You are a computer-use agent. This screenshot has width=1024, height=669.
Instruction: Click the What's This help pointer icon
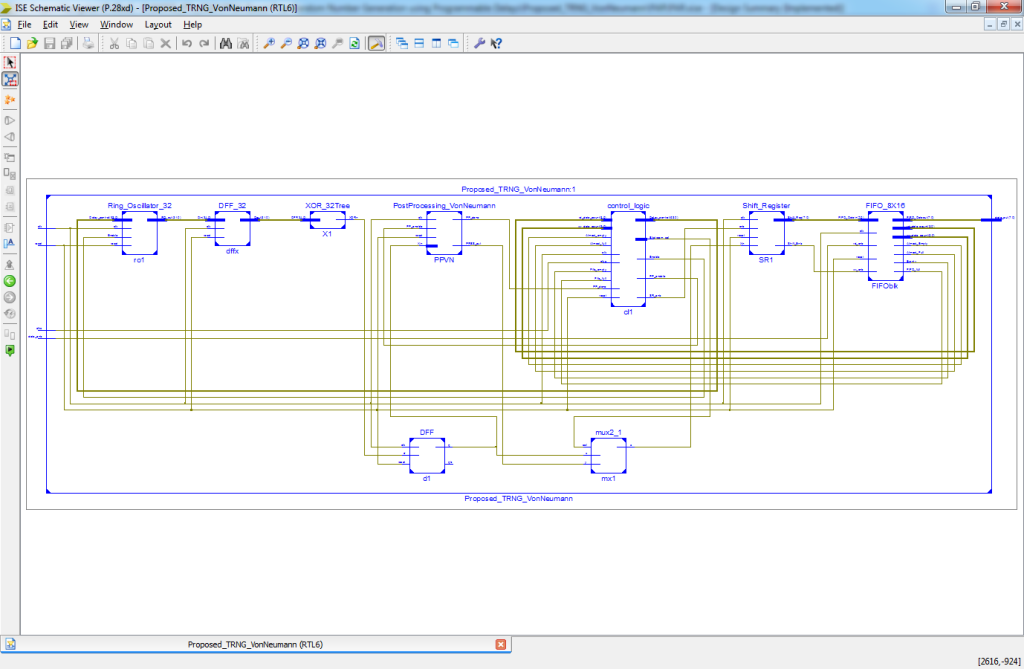click(x=496, y=44)
